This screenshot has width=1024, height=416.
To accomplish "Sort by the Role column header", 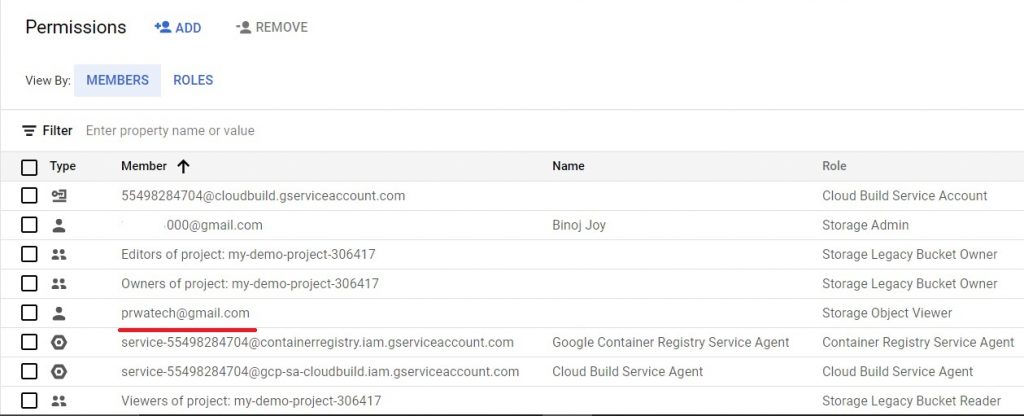I will [x=834, y=166].
